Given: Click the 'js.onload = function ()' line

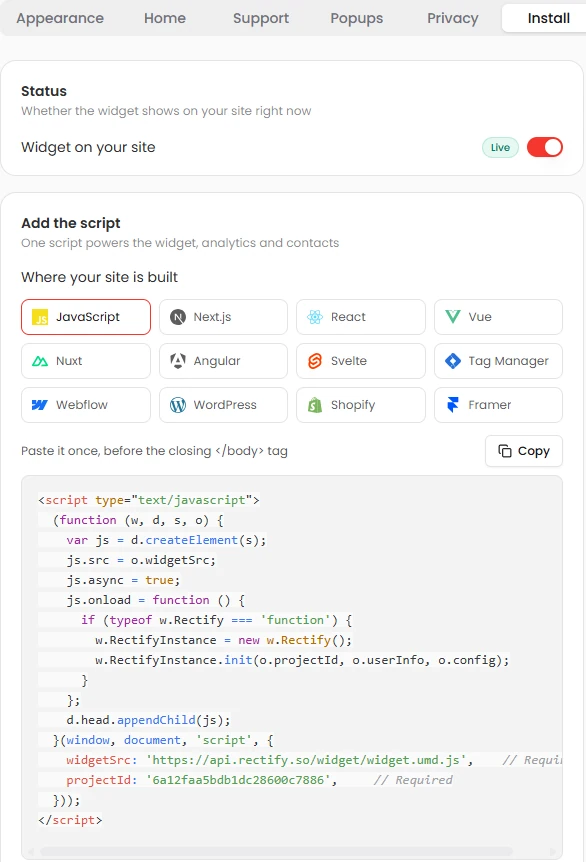Looking at the screenshot, I should point(156,600).
